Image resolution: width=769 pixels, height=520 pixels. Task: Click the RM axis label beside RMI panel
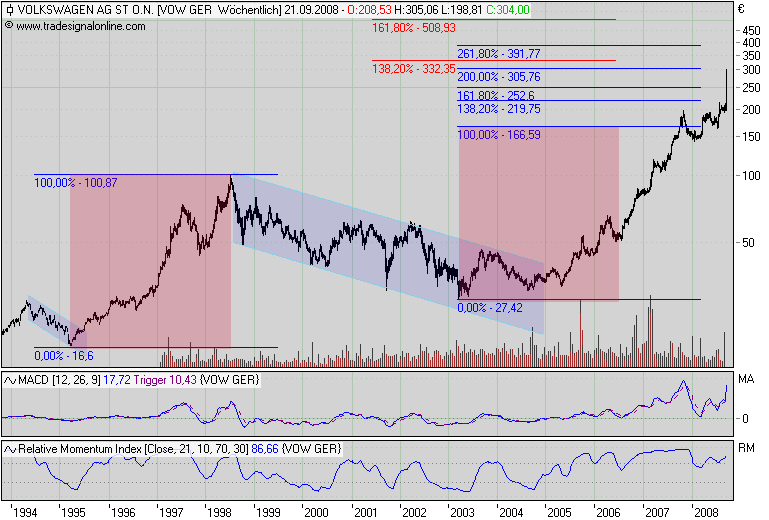tap(746, 448)
